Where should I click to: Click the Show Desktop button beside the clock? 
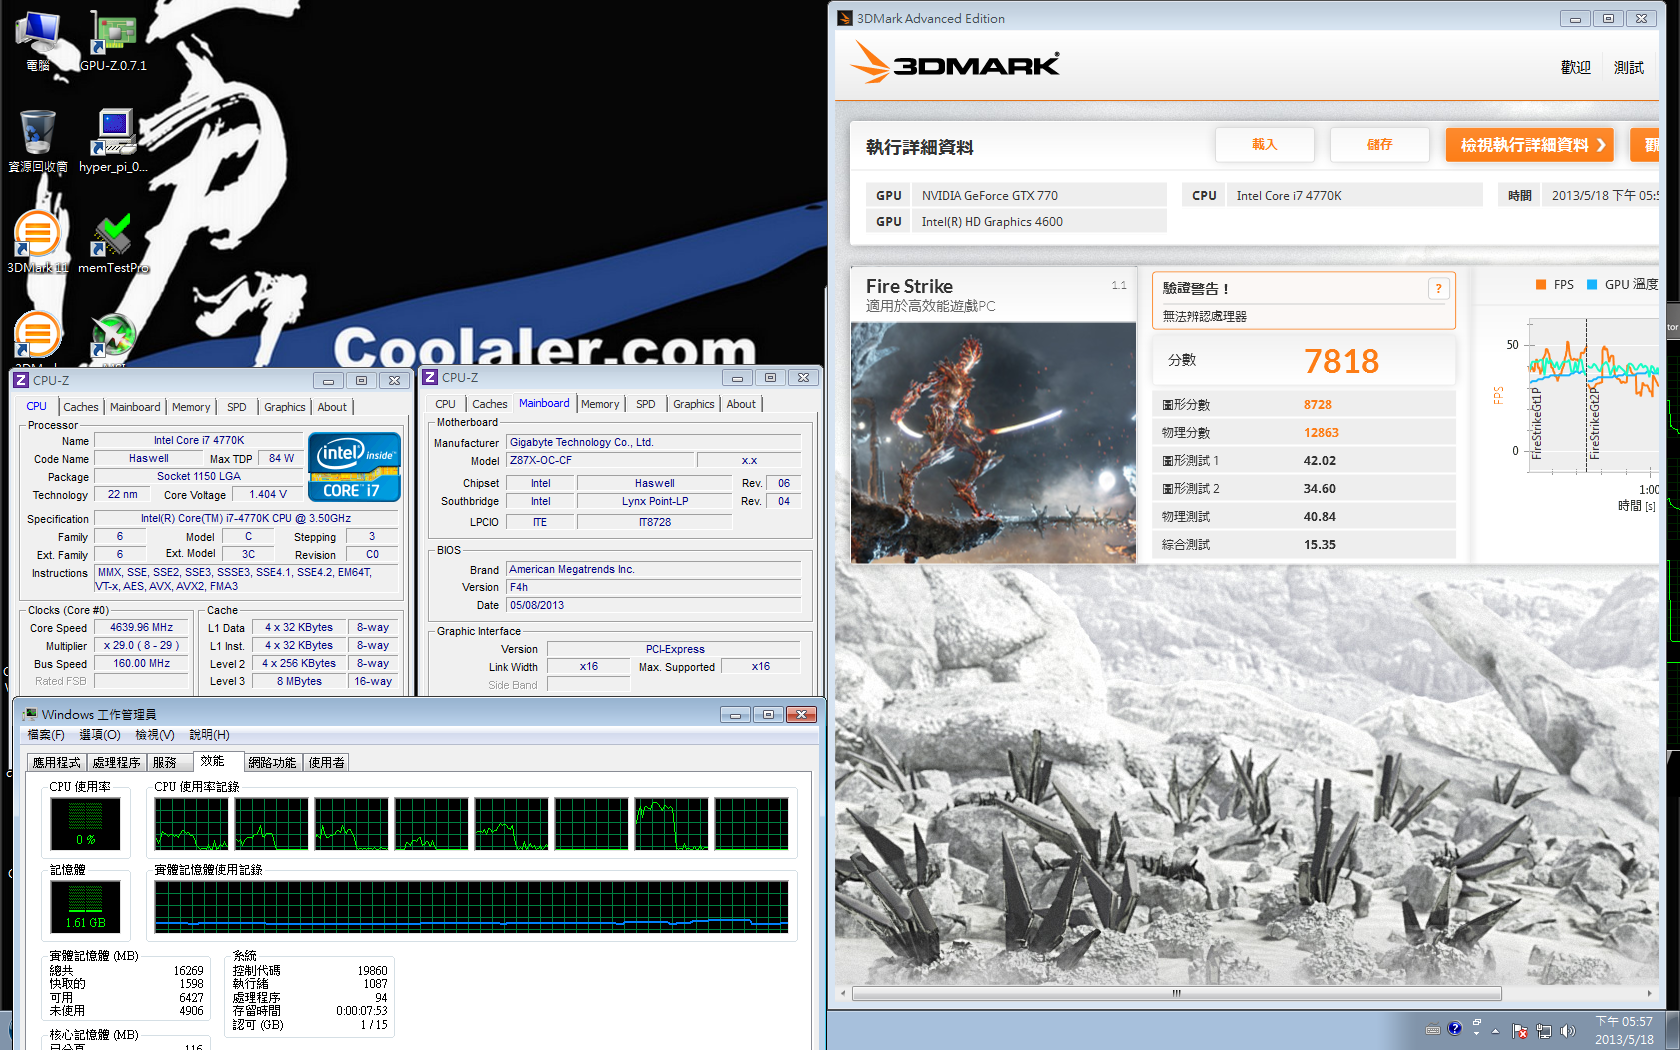(x=1670, y=1030)
